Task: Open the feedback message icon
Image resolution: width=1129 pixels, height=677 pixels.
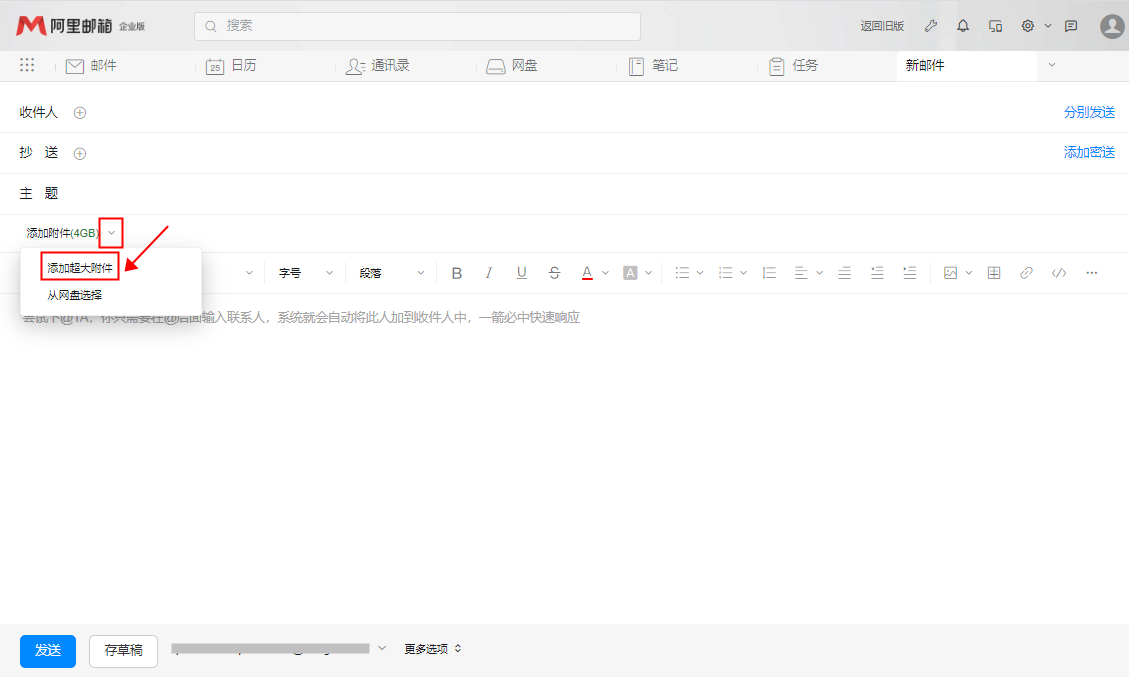Action: click(1071, 26)
